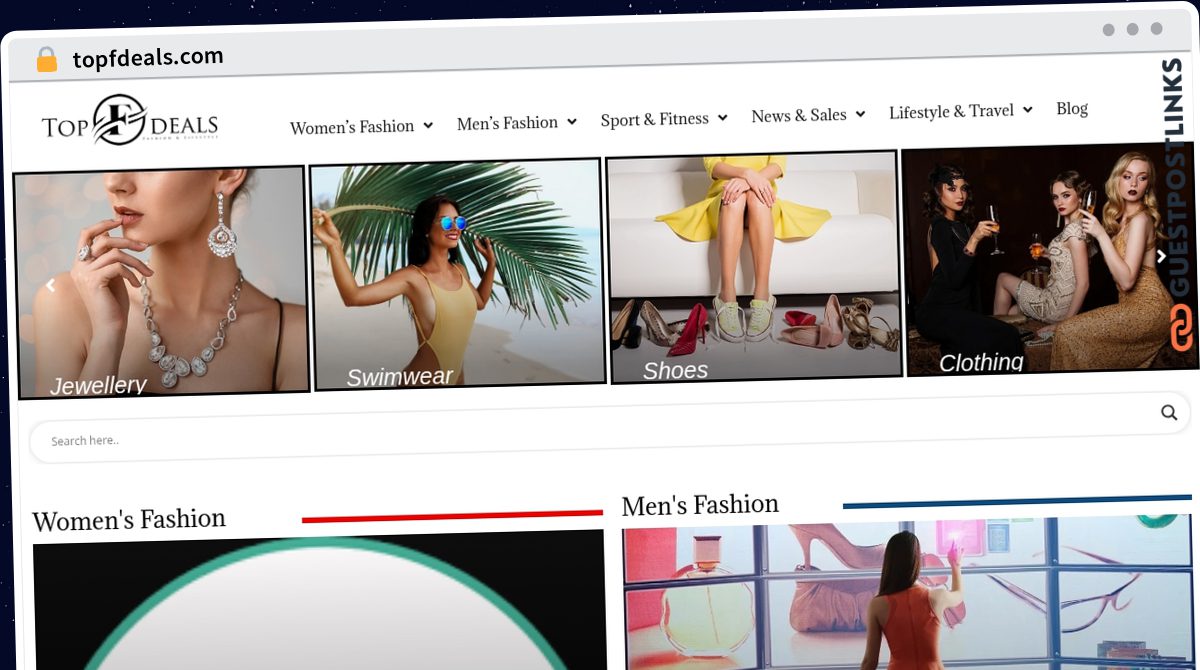The image size is (1200, 670).
Task: Go to the Blog page
Action: click(1072, 108)
